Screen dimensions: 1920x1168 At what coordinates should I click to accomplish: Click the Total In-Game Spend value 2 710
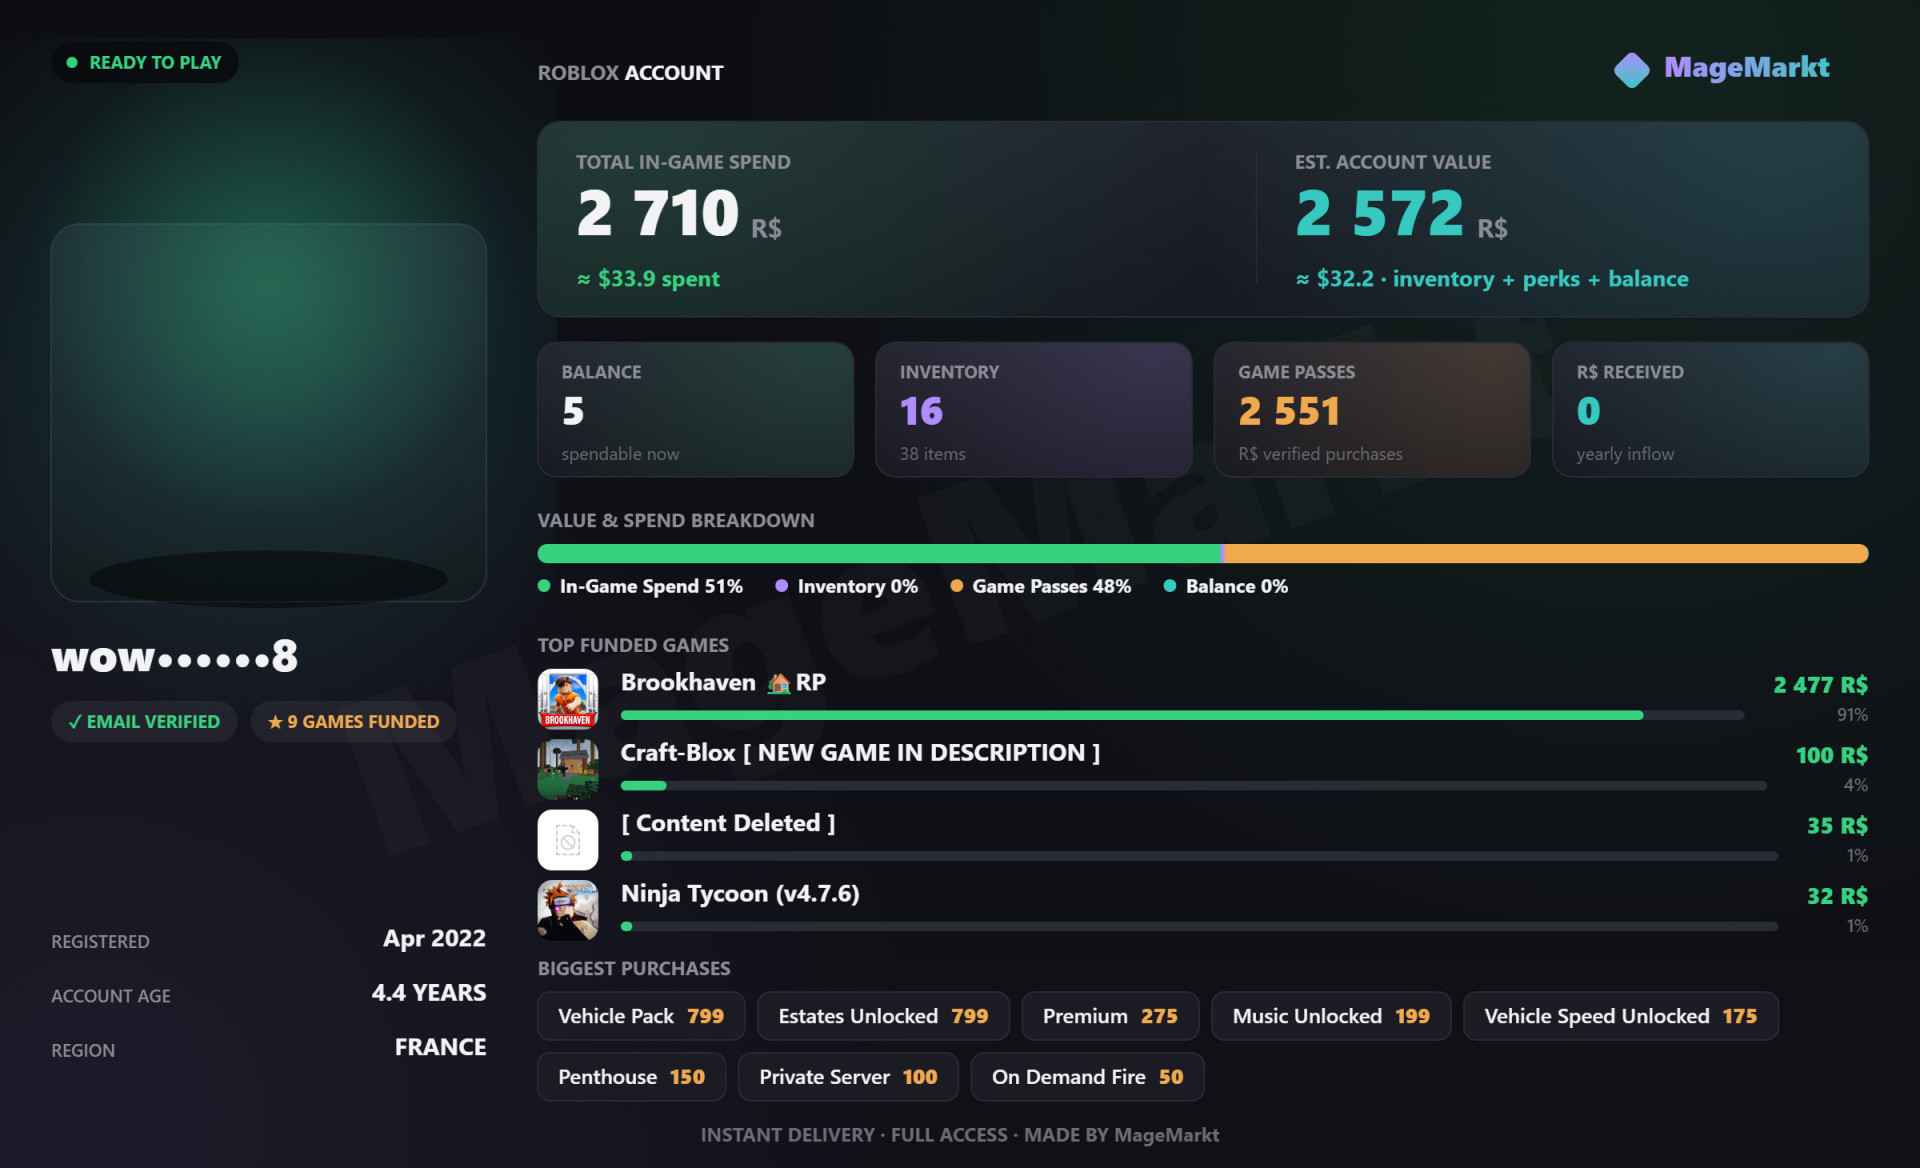click(657, 213)
